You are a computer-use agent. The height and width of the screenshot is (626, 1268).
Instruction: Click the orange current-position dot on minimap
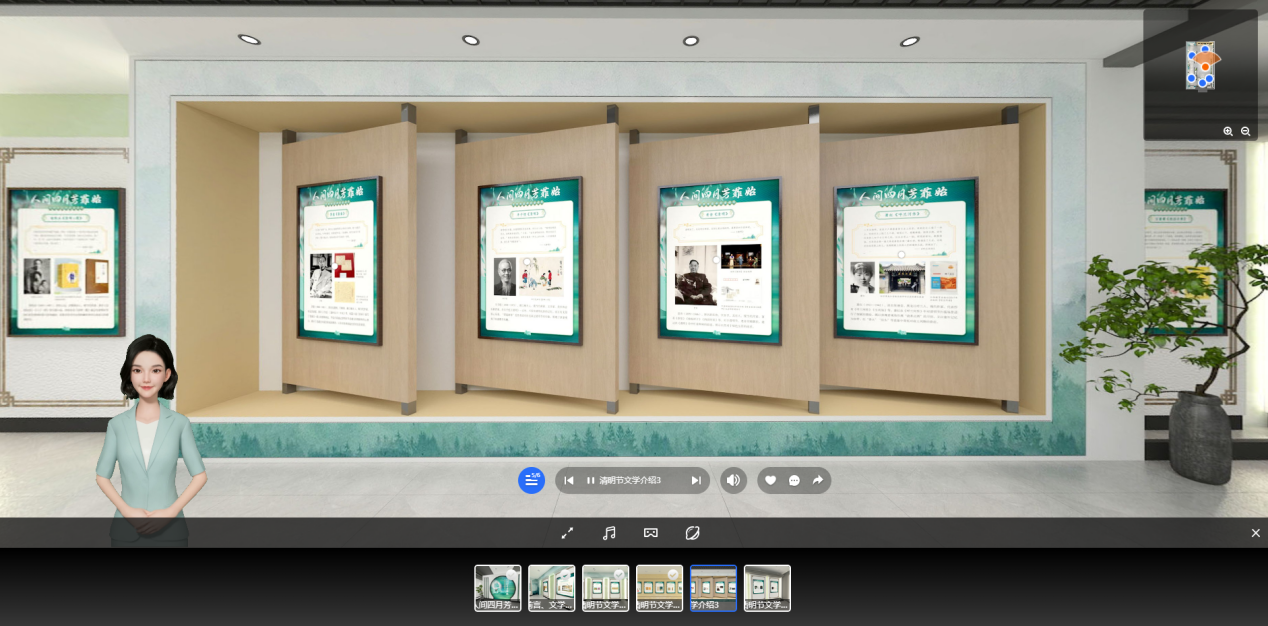point(1205,66)
